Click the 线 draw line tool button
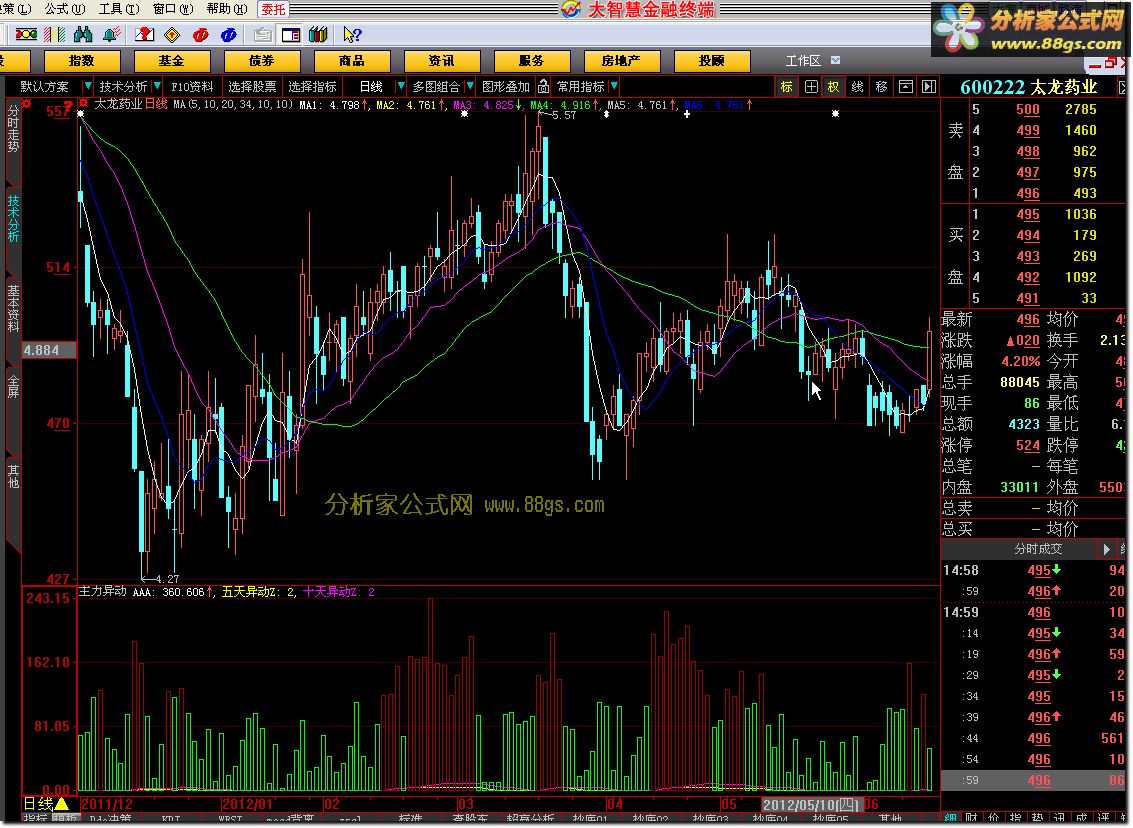1133x828 pixels. click(x=858, y=87)
